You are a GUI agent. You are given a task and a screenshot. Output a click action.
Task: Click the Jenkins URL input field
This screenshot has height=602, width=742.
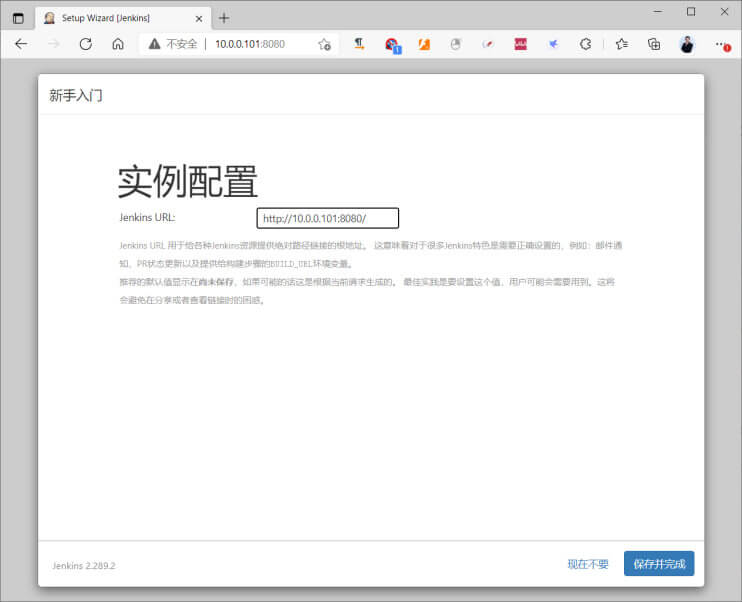tap(327, 218)
